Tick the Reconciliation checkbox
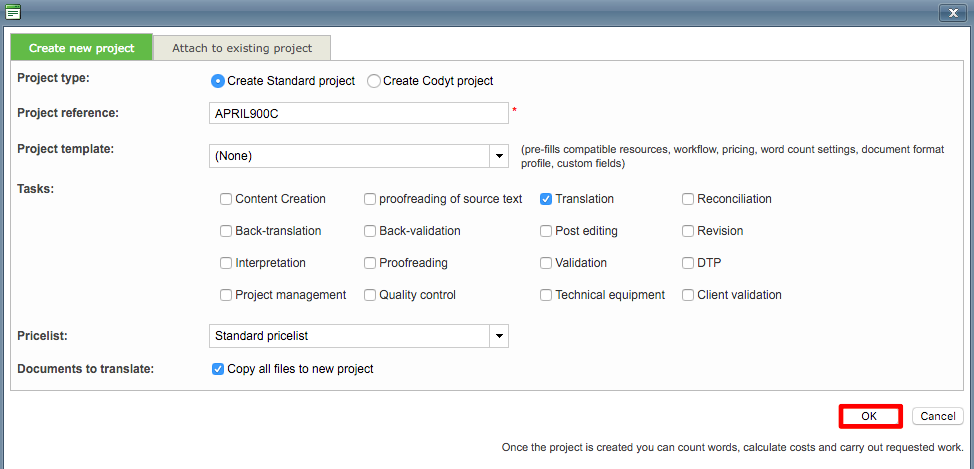Screen dimensions: 974x469 (688, 199)
